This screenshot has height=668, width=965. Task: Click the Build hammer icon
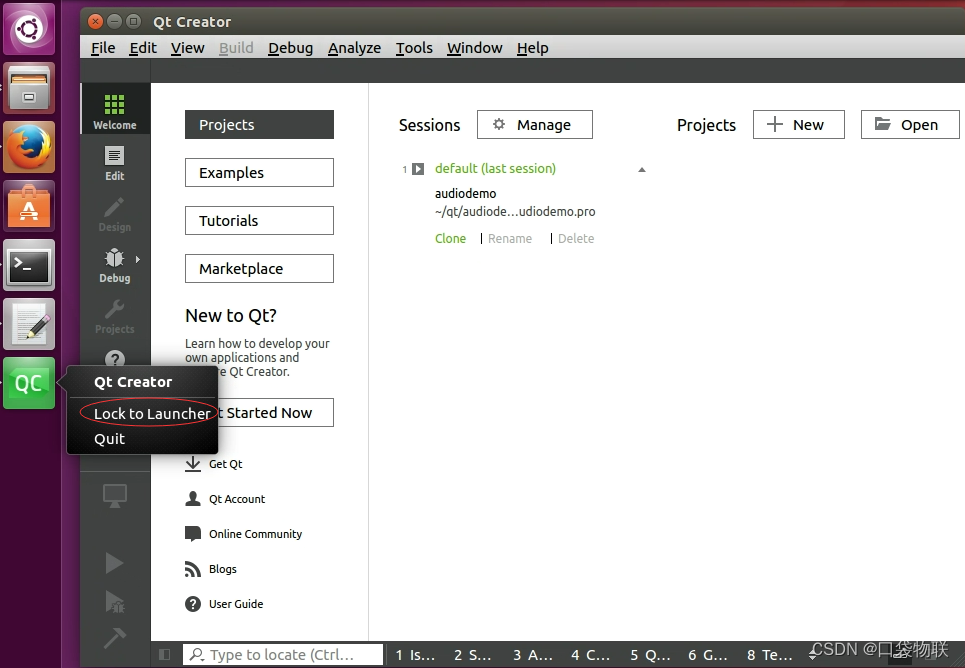point(114,638)
